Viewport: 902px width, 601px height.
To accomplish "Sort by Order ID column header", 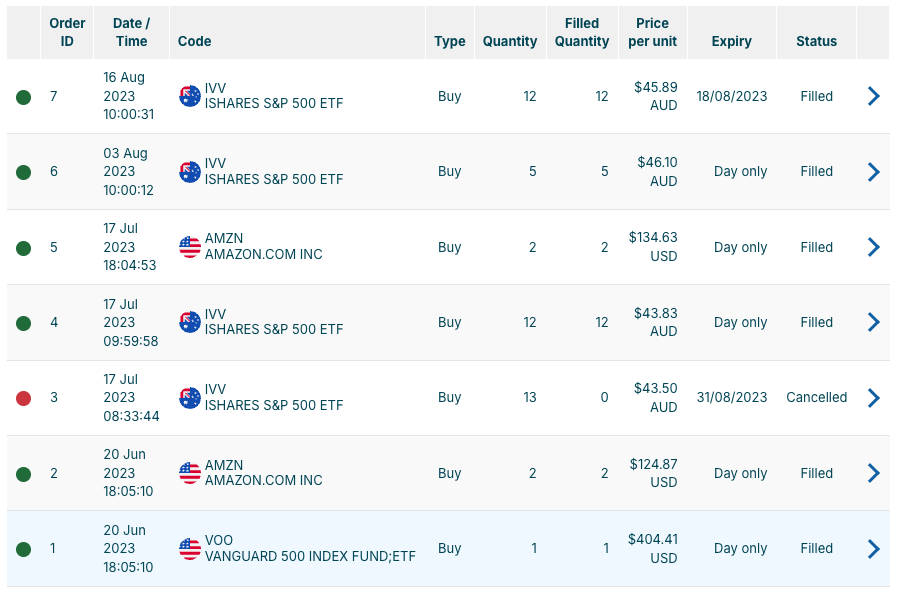I will pos(67,32).
